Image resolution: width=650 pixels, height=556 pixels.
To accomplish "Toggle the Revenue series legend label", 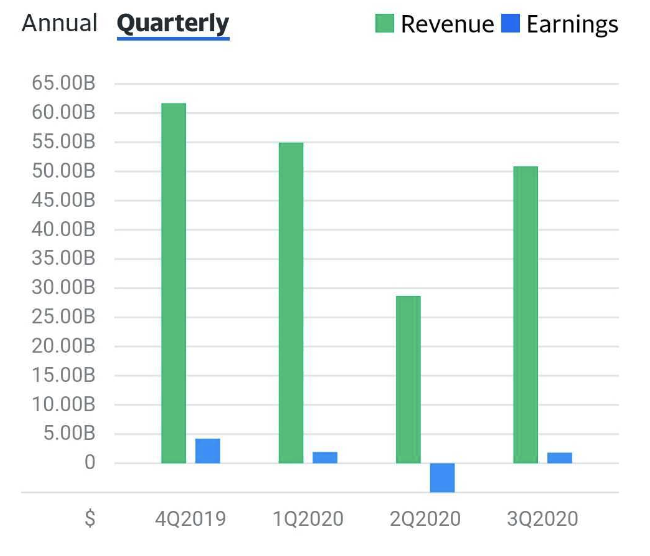I will (447, 24).
